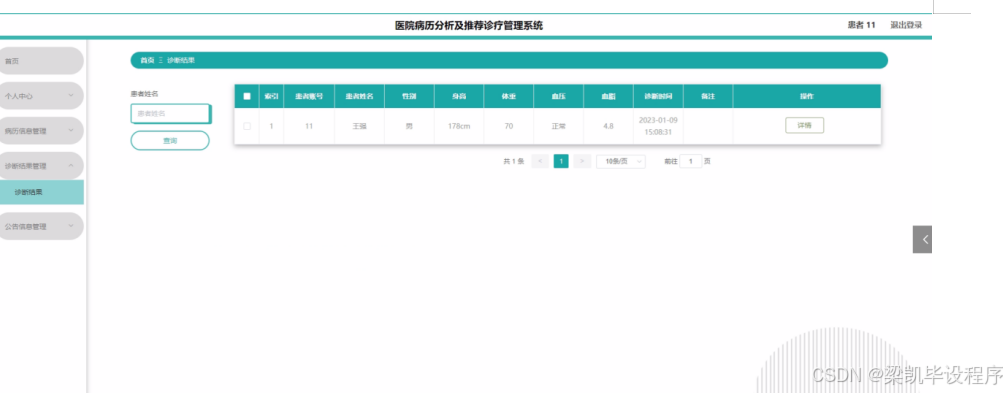Click the 共 1 条 total count text
Screen dimensions: 1007x393
click(x=514, y=161)
